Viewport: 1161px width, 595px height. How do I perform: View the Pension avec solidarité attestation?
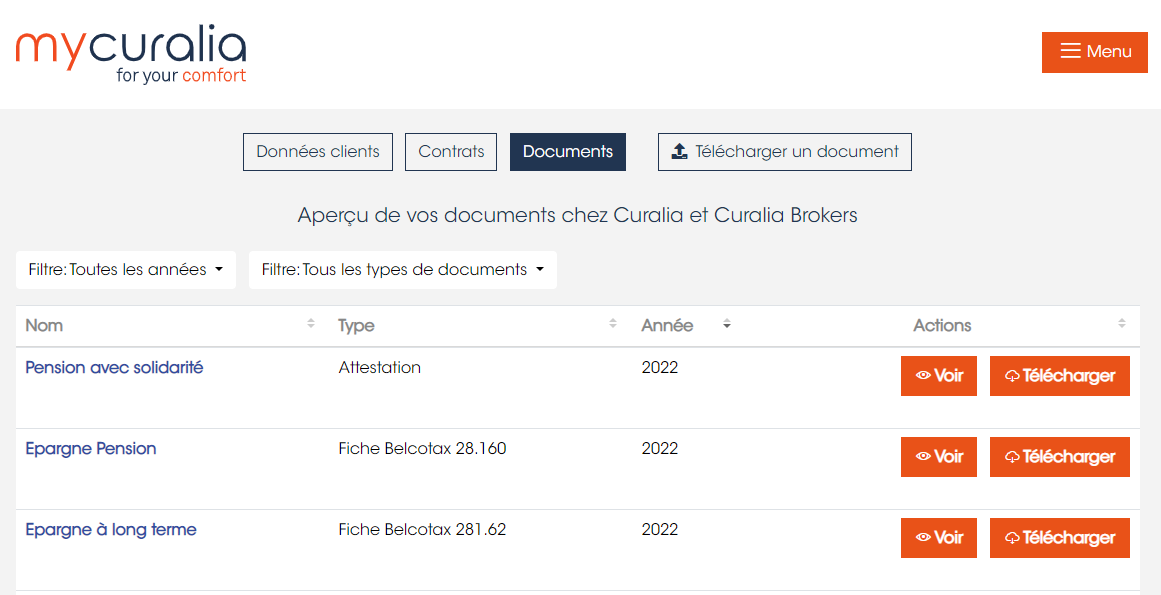pyautogui.click(x=939, y=376)
